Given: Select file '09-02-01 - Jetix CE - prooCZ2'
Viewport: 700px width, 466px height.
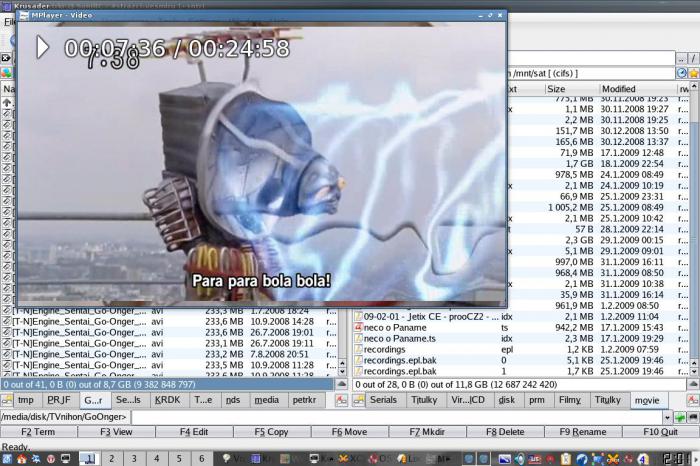Looking at the screenshot, I should [x=520, y=317].
